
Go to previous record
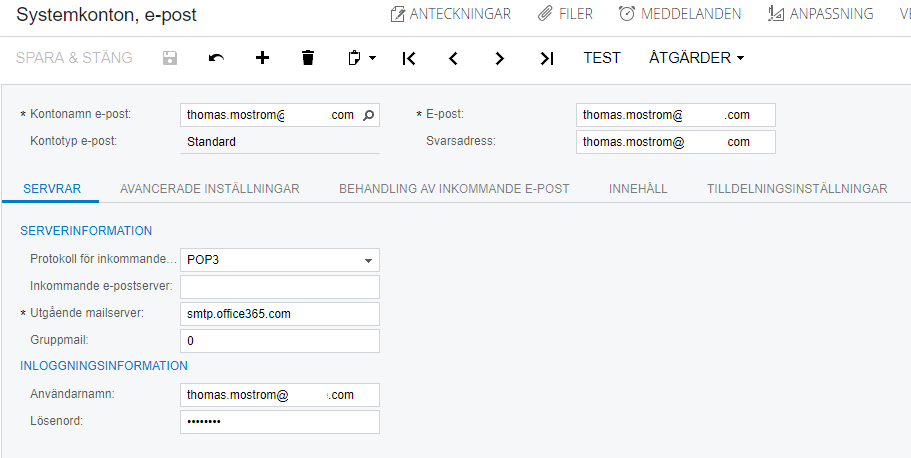point(454,58)
